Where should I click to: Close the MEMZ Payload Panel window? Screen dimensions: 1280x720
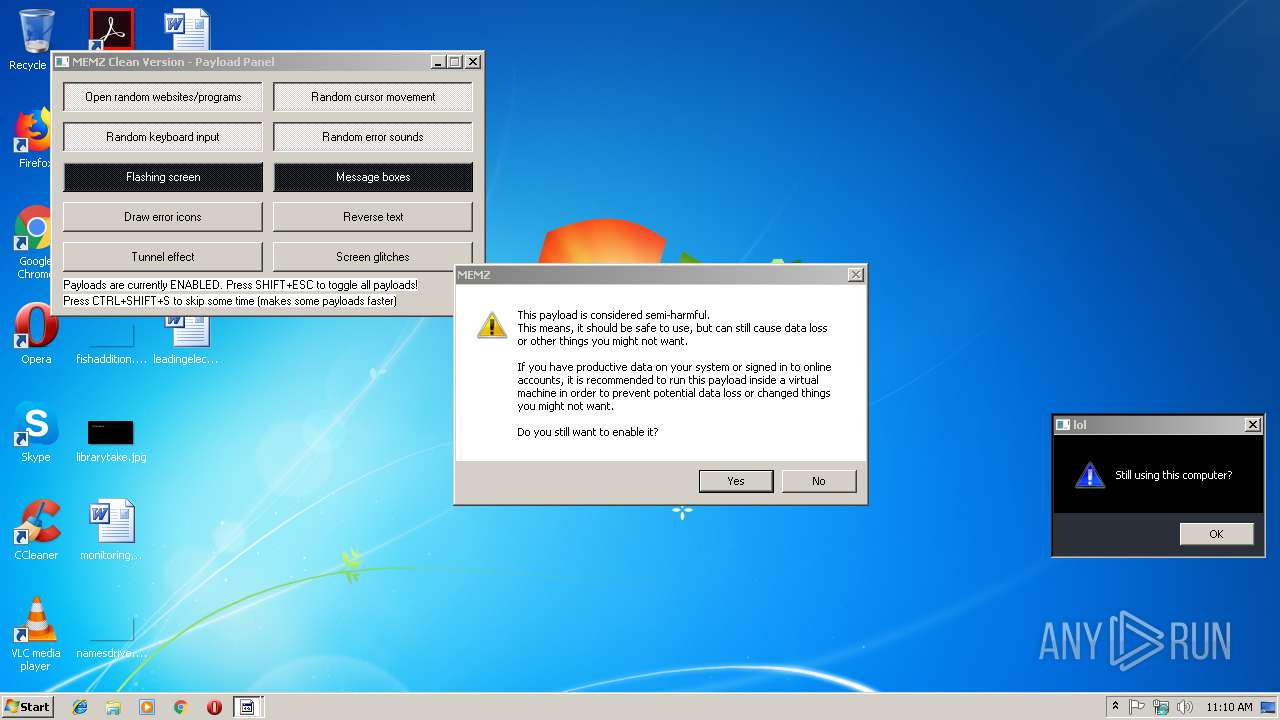point(473,62)
